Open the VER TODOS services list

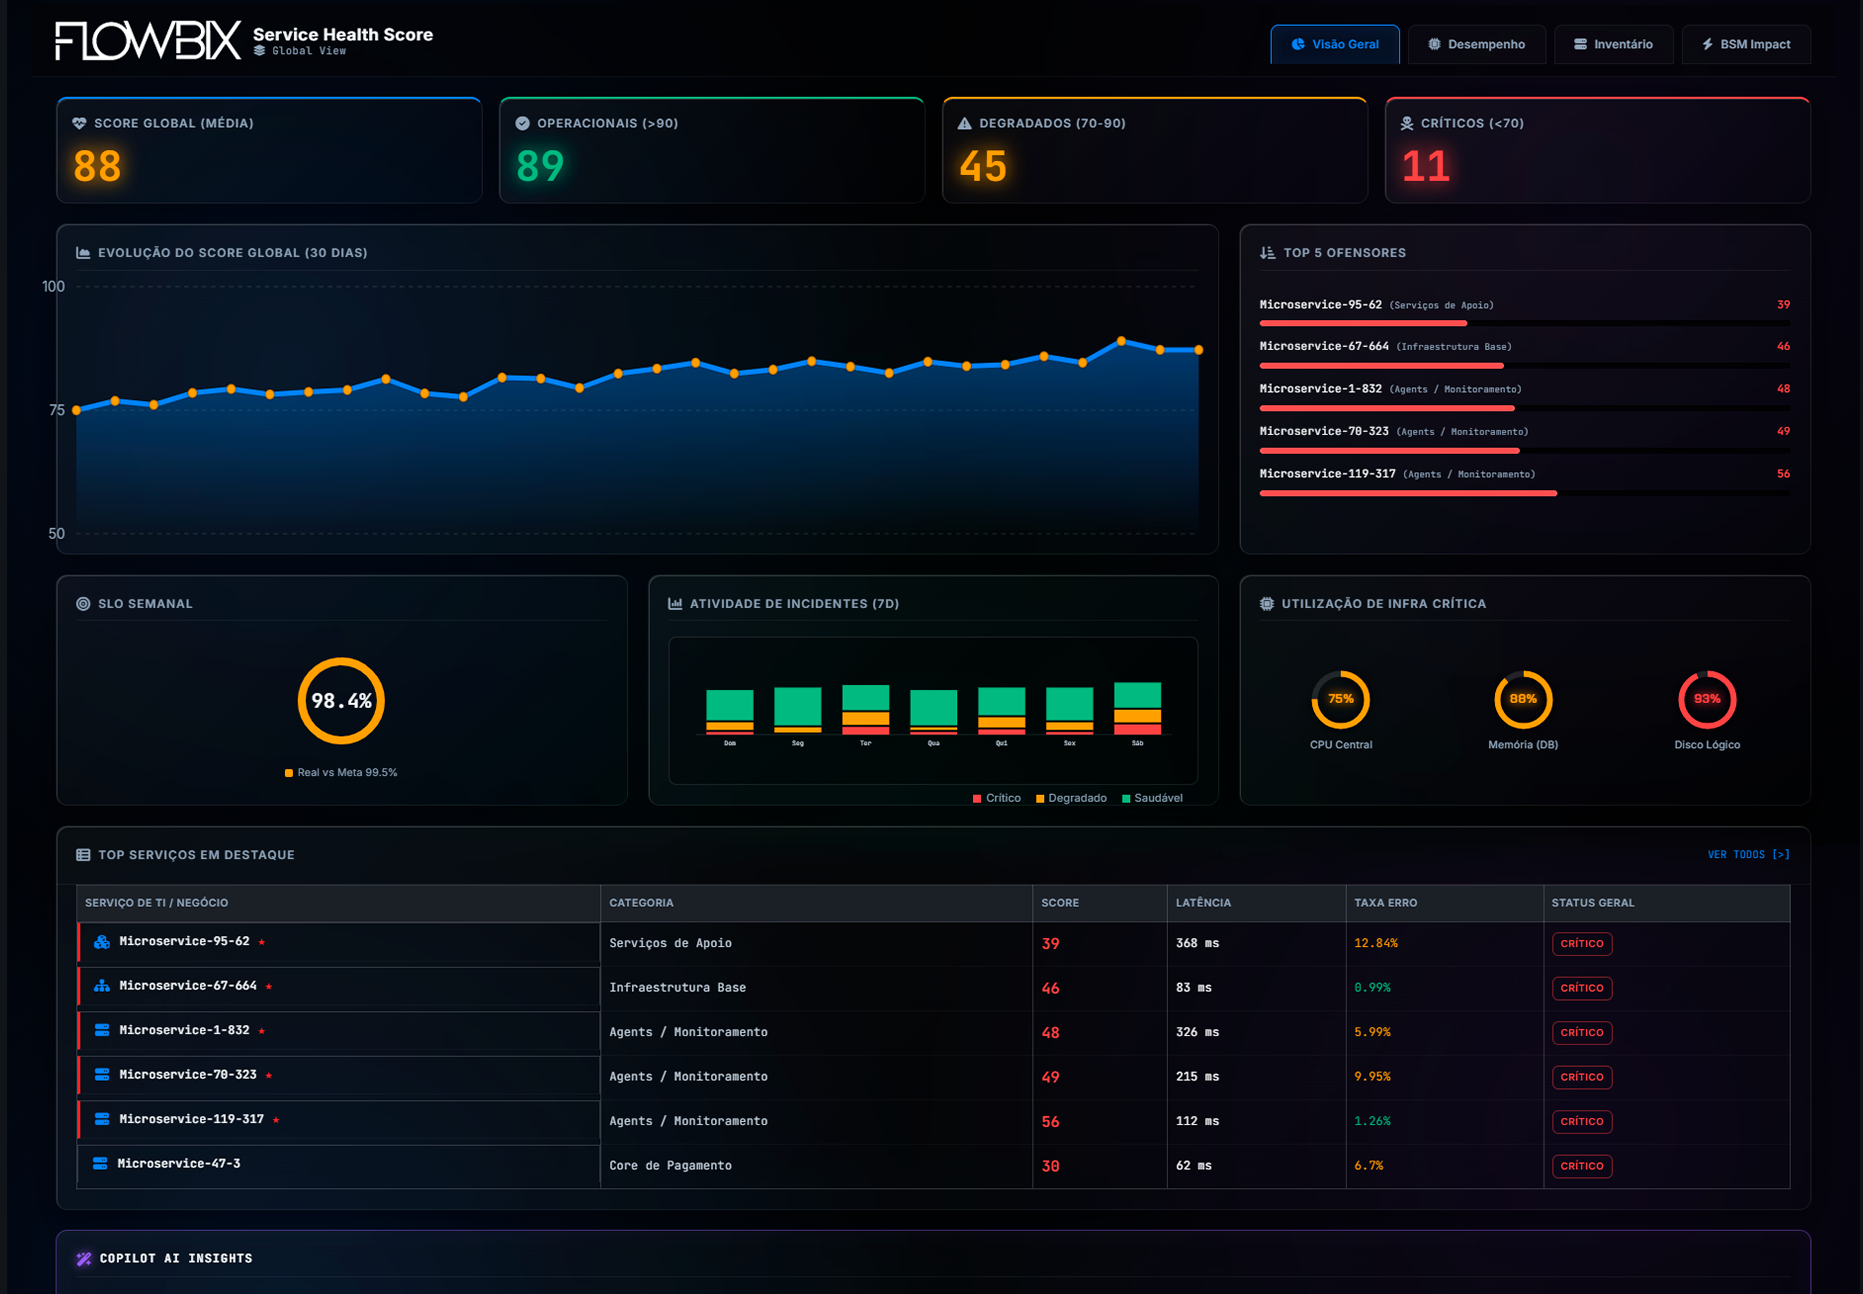(x=1748, y=854)
